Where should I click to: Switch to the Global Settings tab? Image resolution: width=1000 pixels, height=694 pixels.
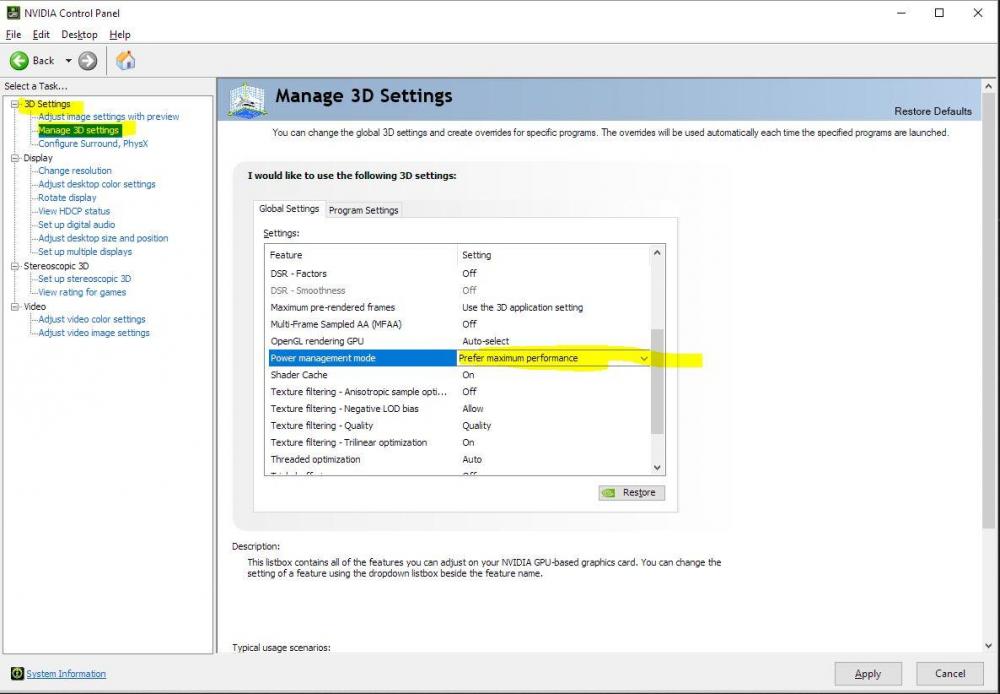click(x=289, y=209)
